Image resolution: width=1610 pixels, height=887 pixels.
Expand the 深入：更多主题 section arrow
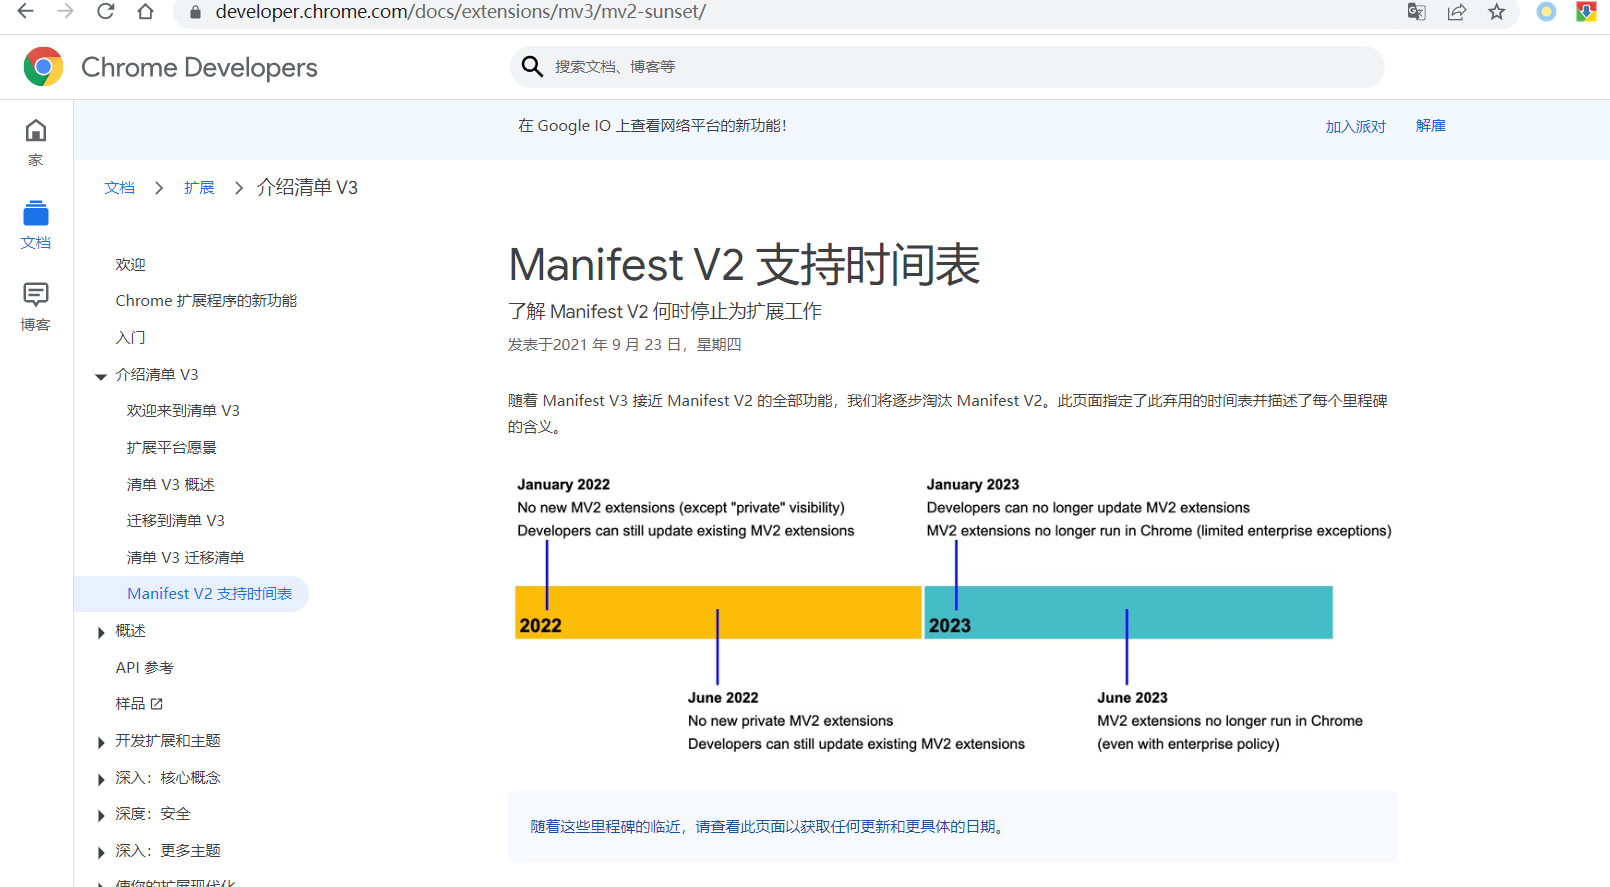(x=101, y=852)
